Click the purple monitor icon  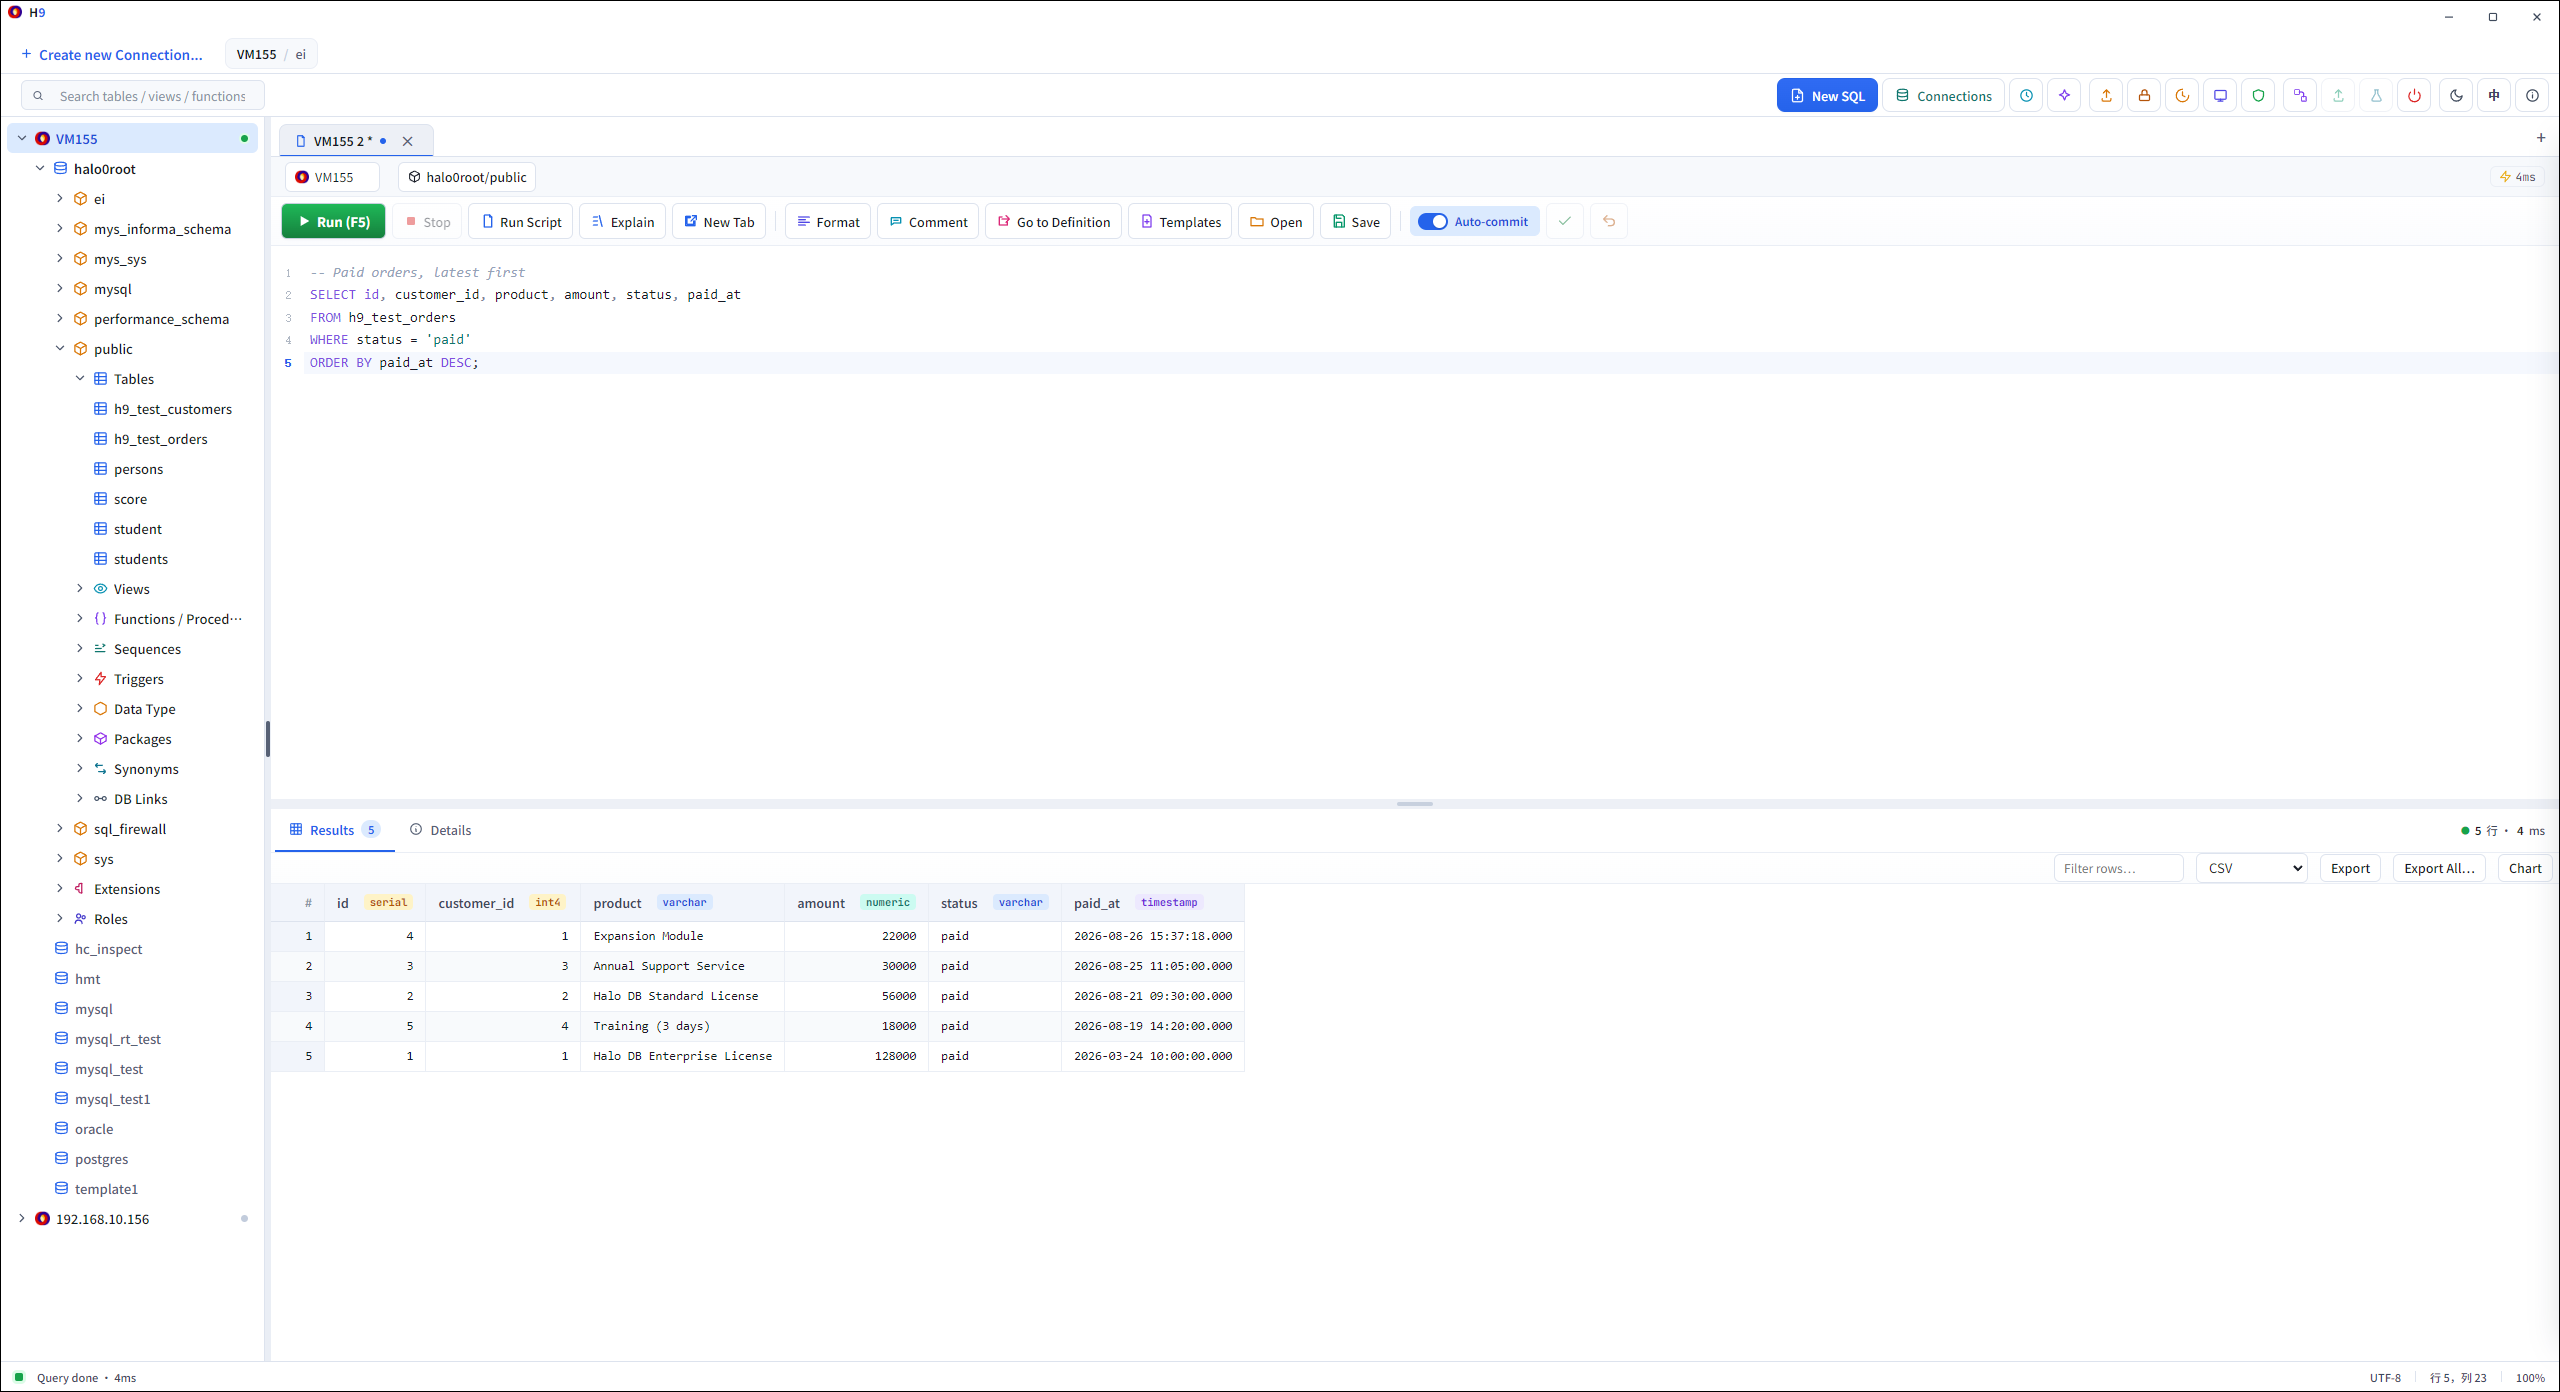point(2220,96)
